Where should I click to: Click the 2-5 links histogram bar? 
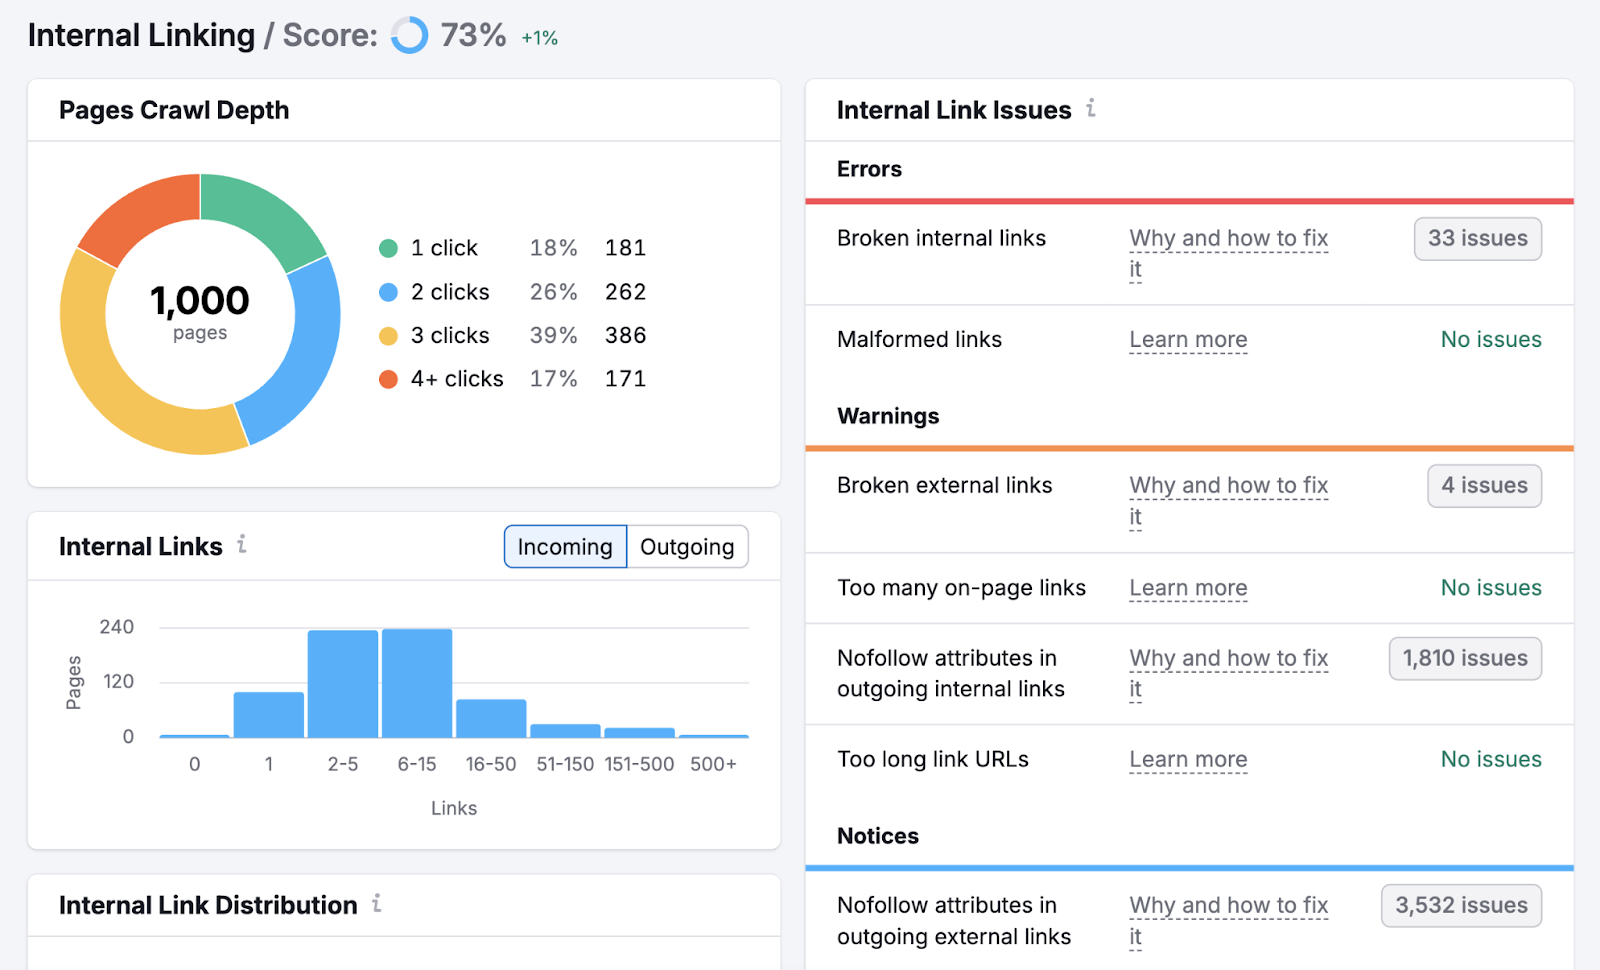(x=343, y=682)
